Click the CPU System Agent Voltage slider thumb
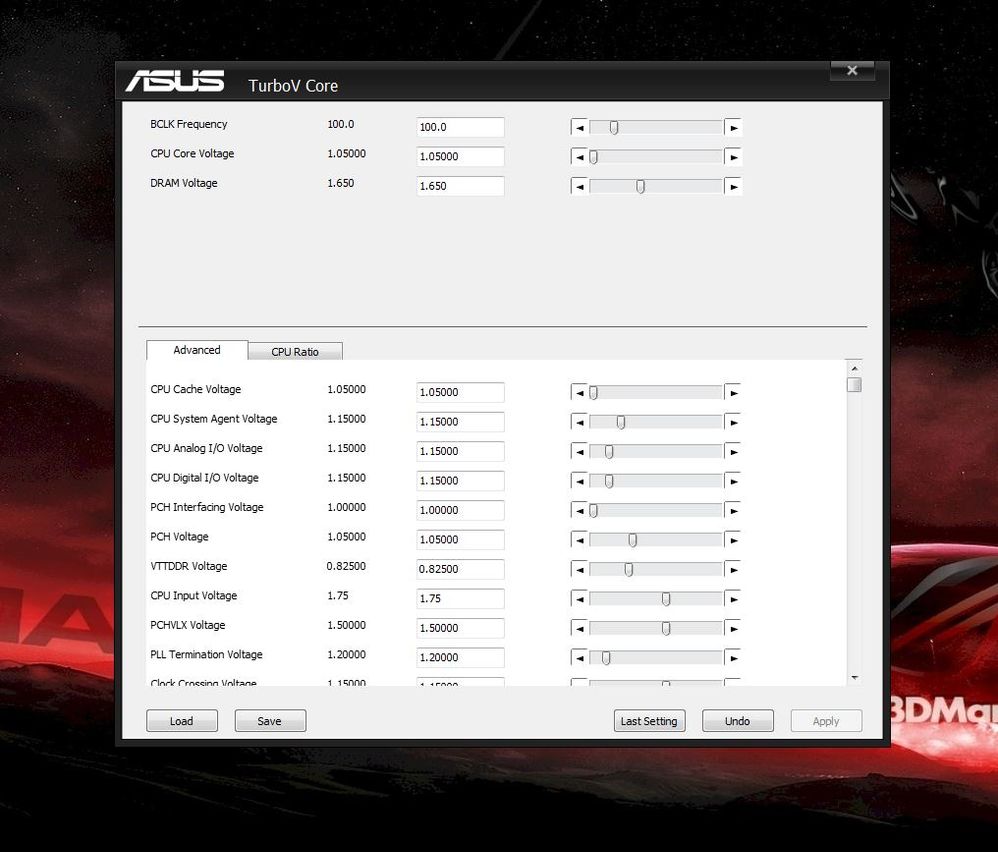 621,422
